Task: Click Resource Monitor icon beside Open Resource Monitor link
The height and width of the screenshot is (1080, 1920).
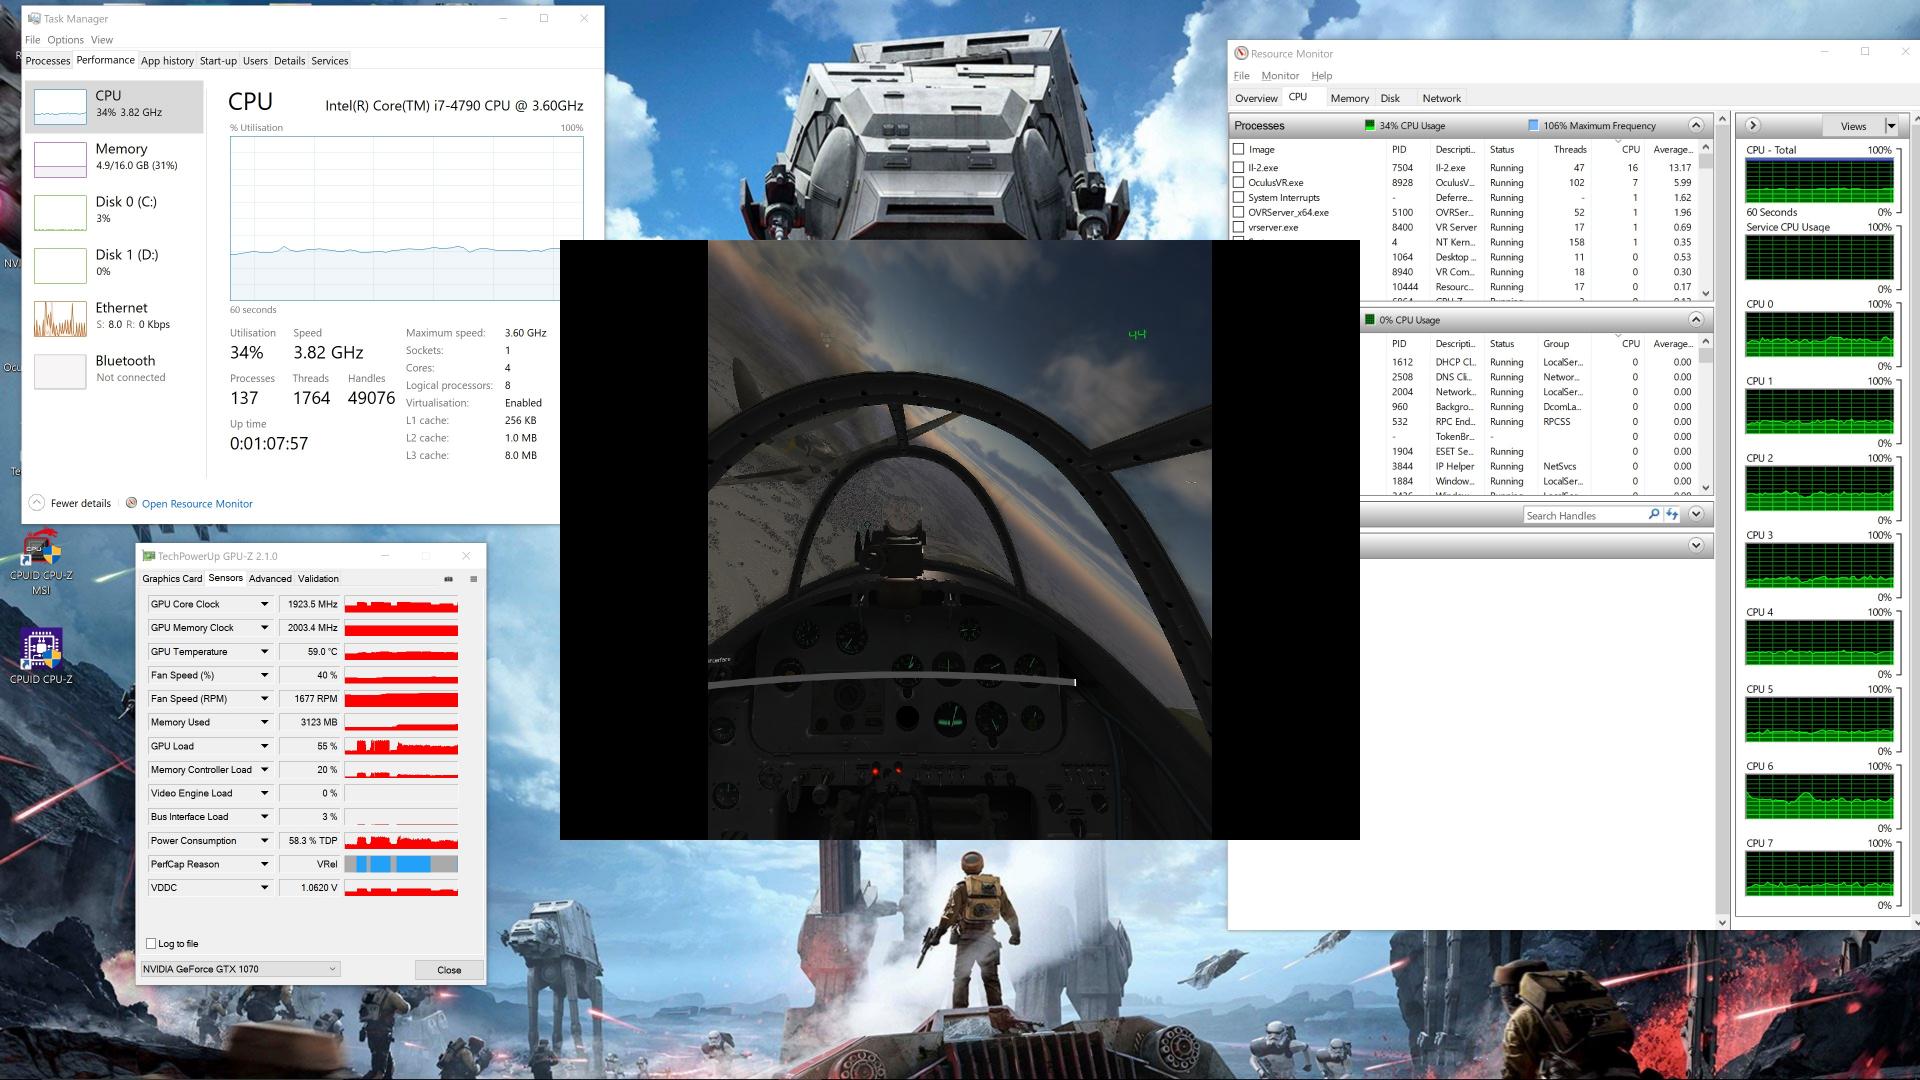Action: (131, 503)
